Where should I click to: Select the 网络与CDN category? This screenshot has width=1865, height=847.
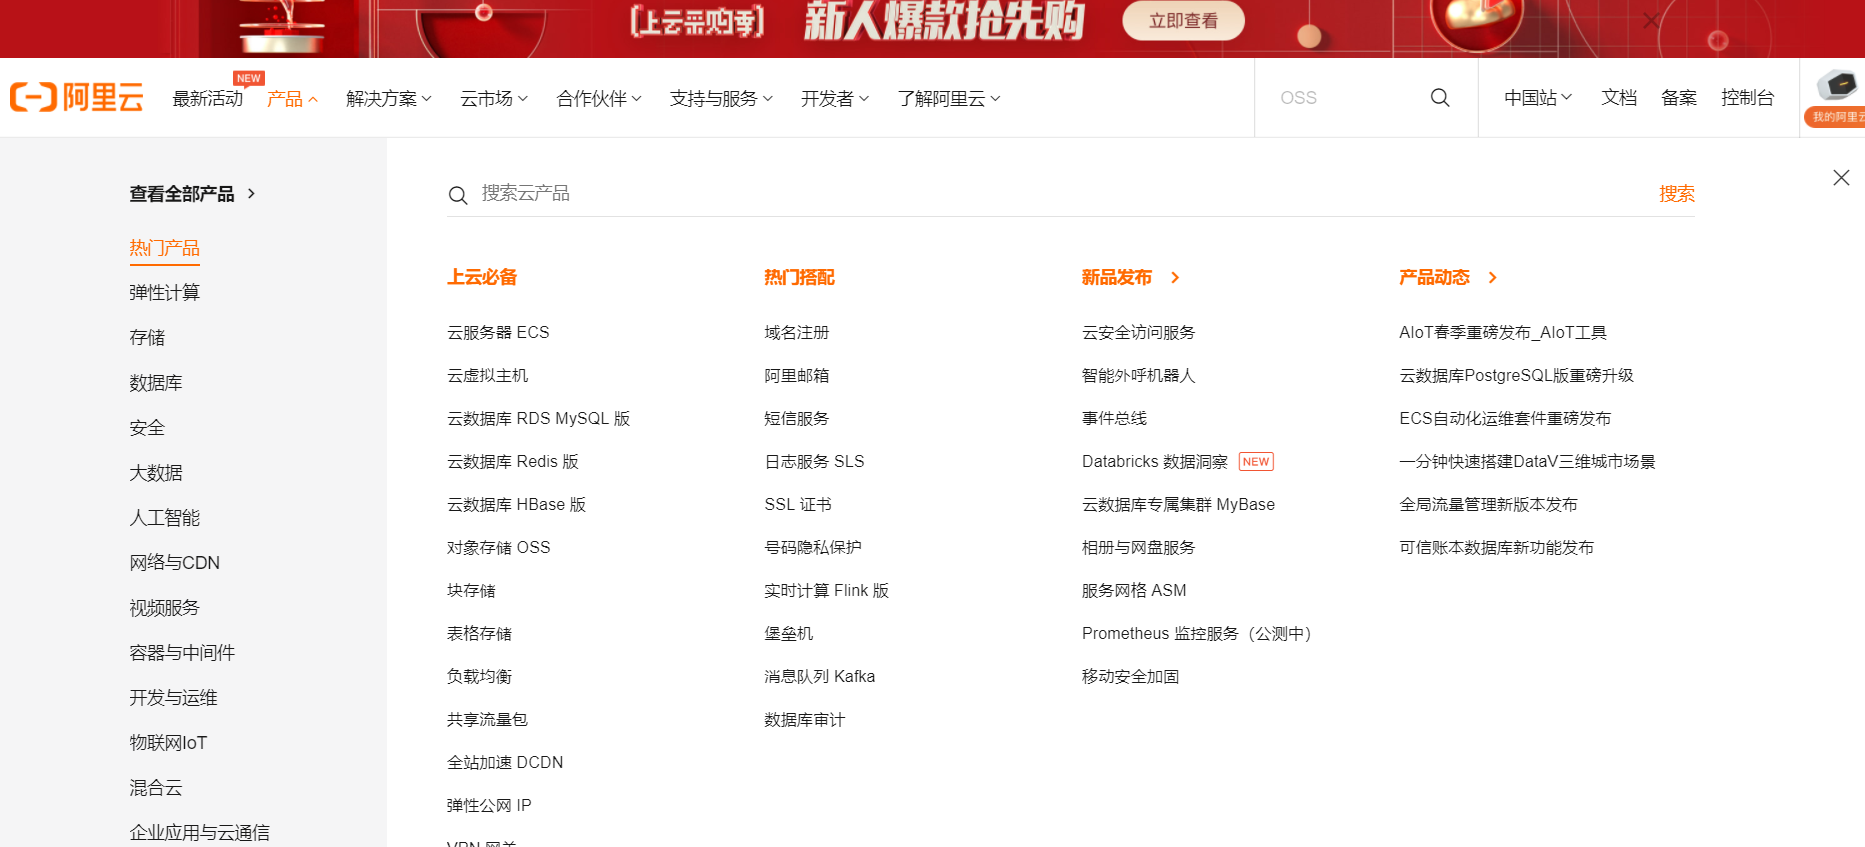[x=175, y=563]
